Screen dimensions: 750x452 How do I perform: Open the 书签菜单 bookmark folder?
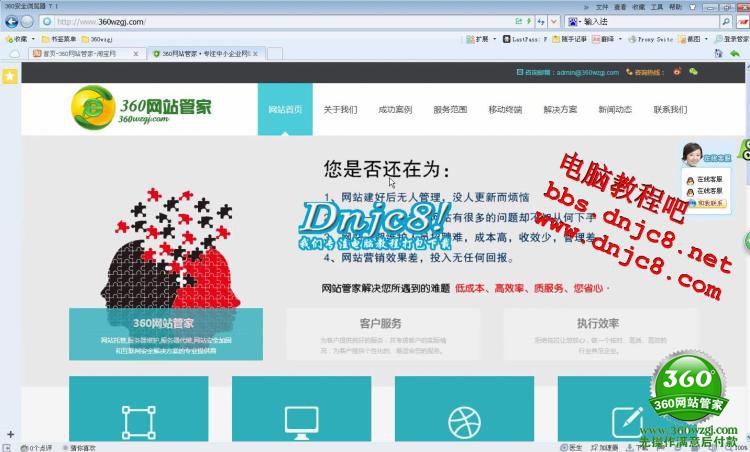coord(59,39)
